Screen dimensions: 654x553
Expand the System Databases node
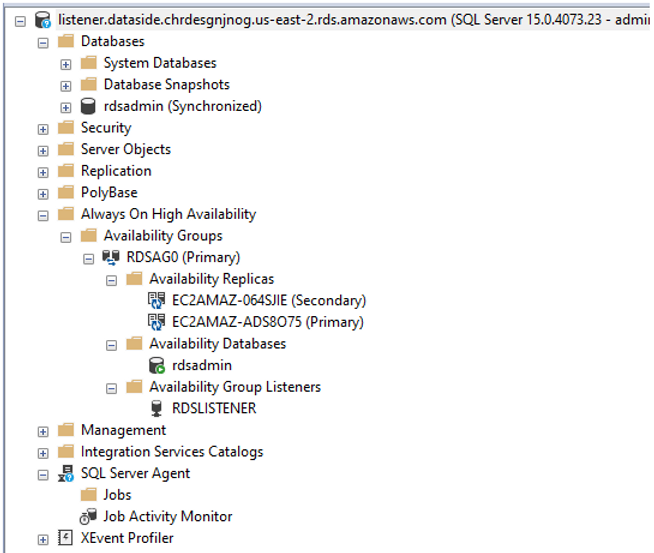(x=65, y=65)
